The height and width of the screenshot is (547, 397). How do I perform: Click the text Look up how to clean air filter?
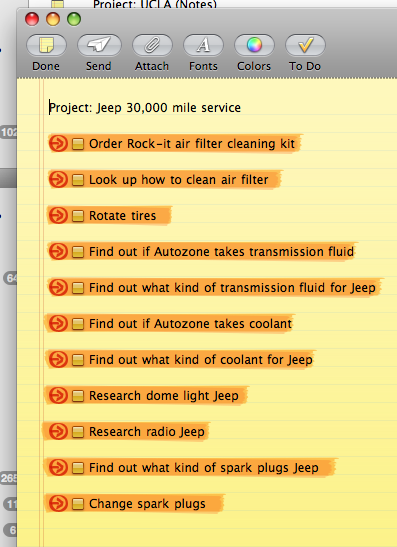179,180
